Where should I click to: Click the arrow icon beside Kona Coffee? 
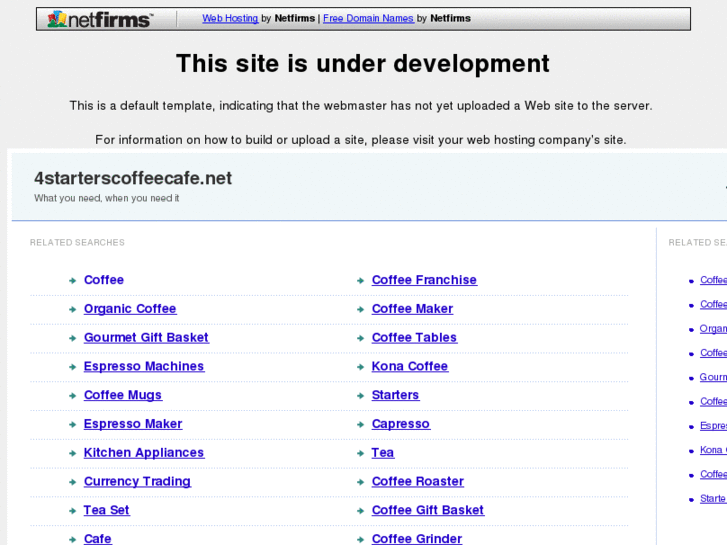point(360,367)
